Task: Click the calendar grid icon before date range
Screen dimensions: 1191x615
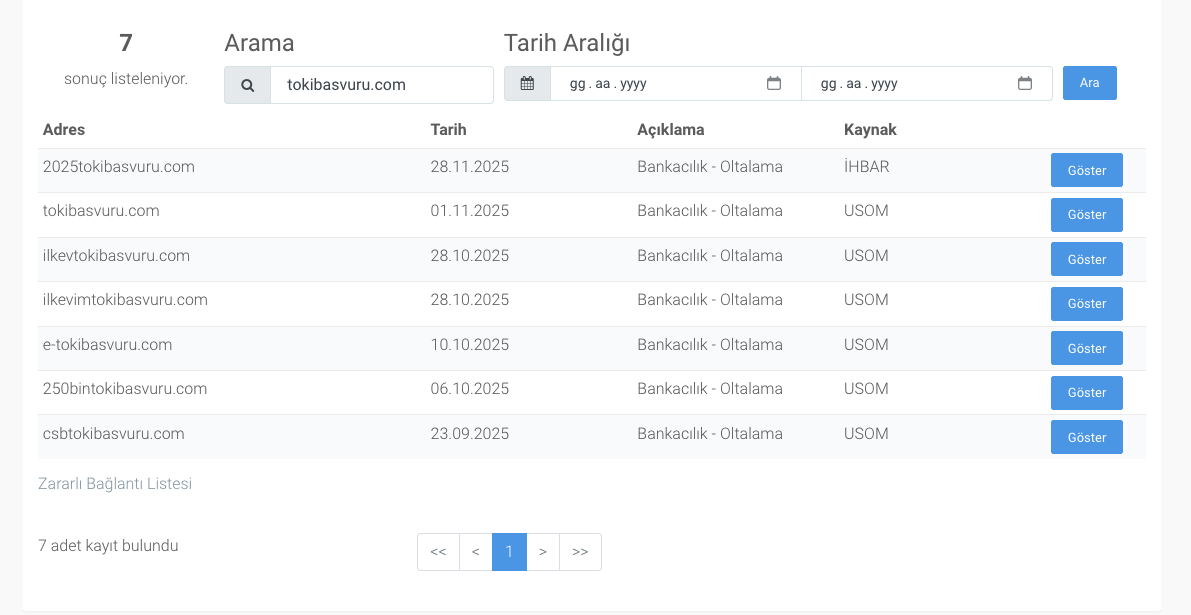Action: point(527,84)
